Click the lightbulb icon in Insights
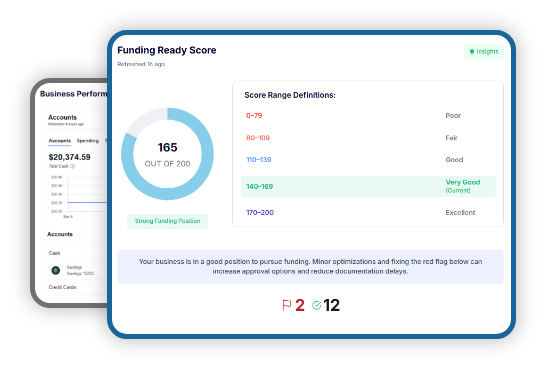The width and height of the screenshot is (546, 369). coord(472,52)
